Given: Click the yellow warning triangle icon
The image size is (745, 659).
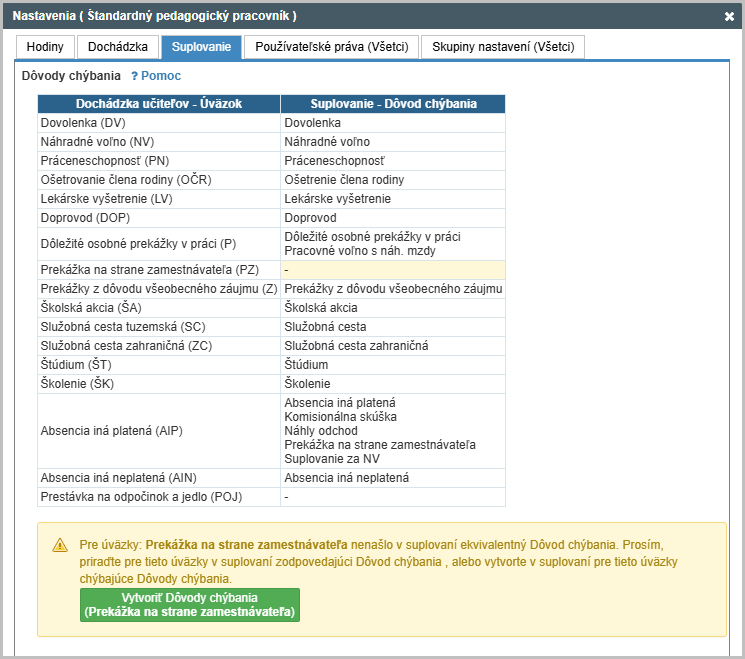Looking at the screenshot, I should (x=60, y=546).
